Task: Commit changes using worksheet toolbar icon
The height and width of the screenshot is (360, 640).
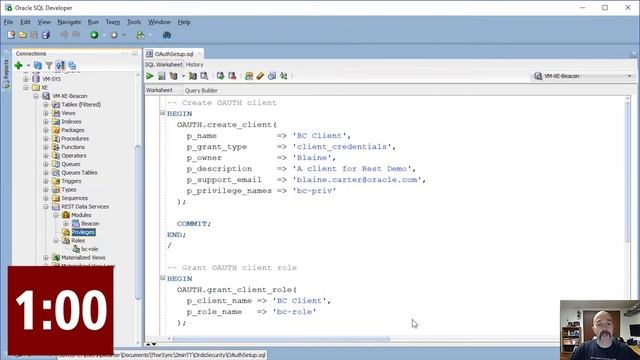Action: [220, 76]
